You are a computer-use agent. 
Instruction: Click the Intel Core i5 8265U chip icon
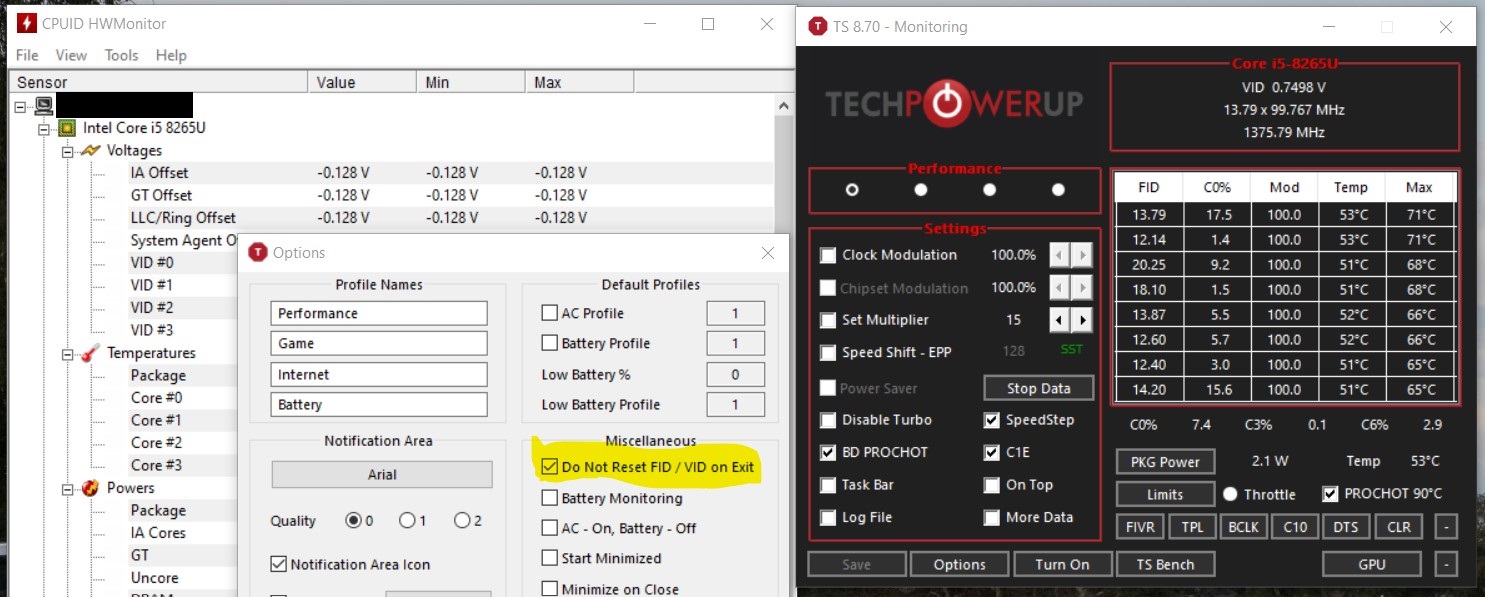68,128
